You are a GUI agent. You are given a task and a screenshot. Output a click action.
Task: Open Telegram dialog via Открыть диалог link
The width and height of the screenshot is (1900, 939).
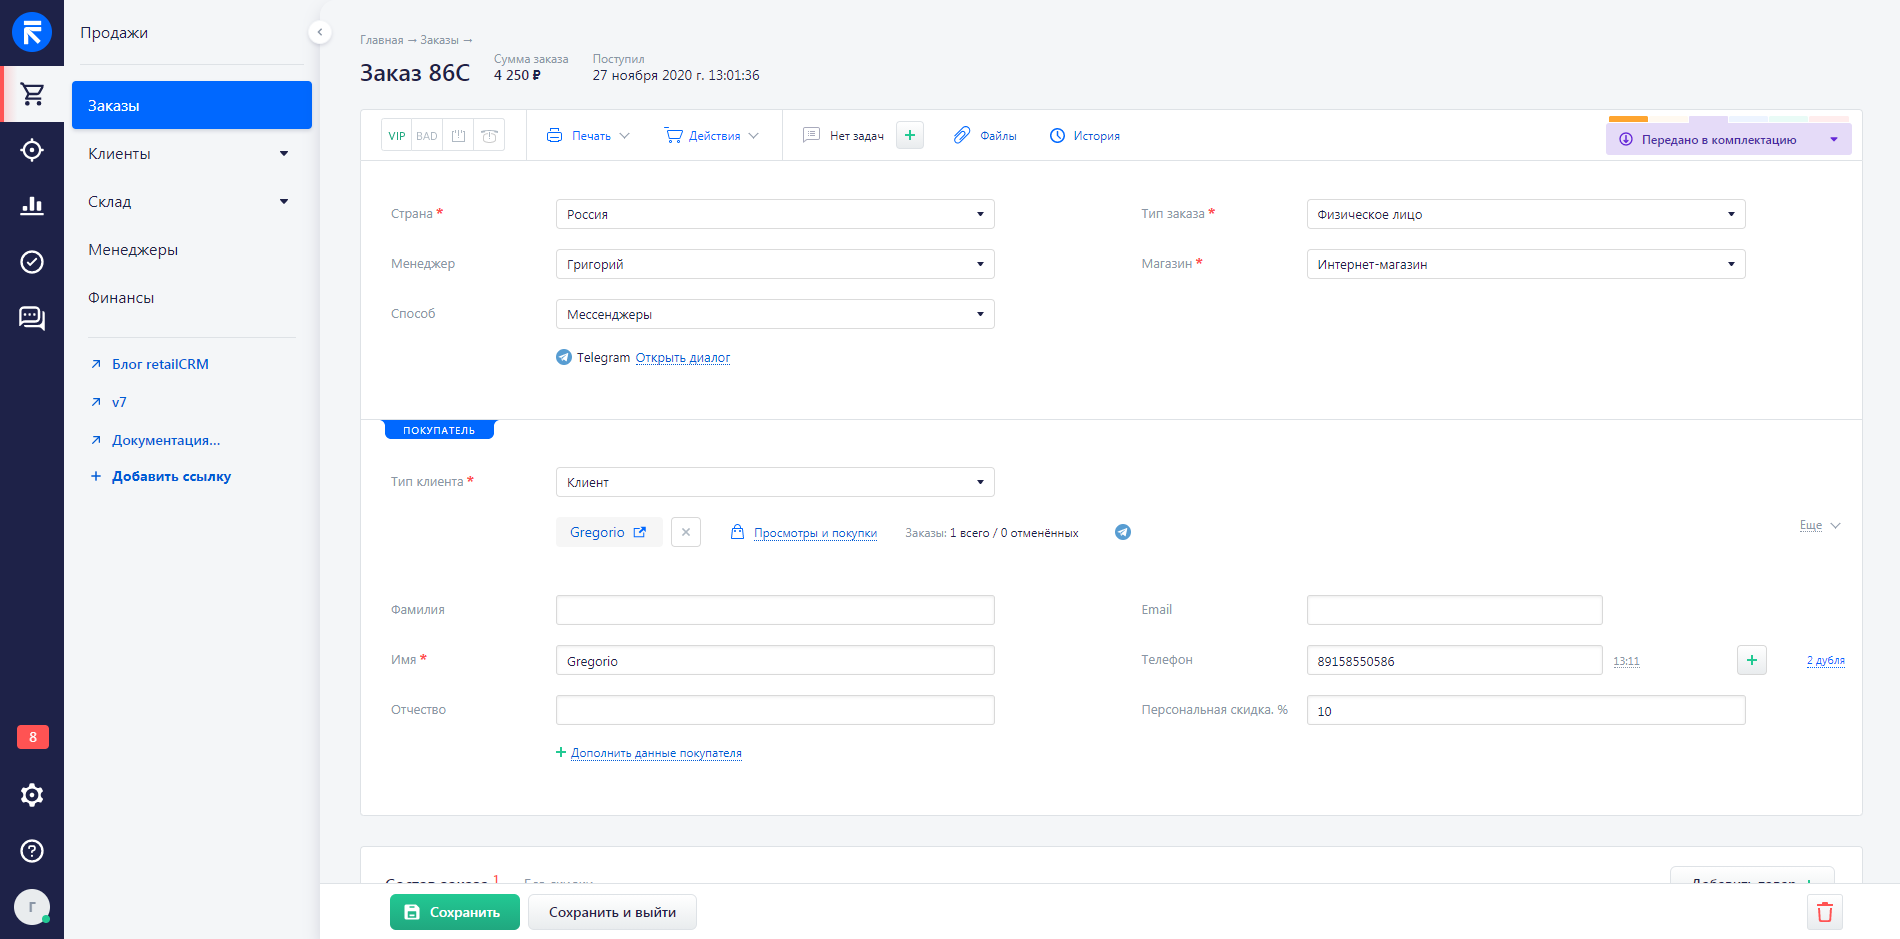coord(682,358)
